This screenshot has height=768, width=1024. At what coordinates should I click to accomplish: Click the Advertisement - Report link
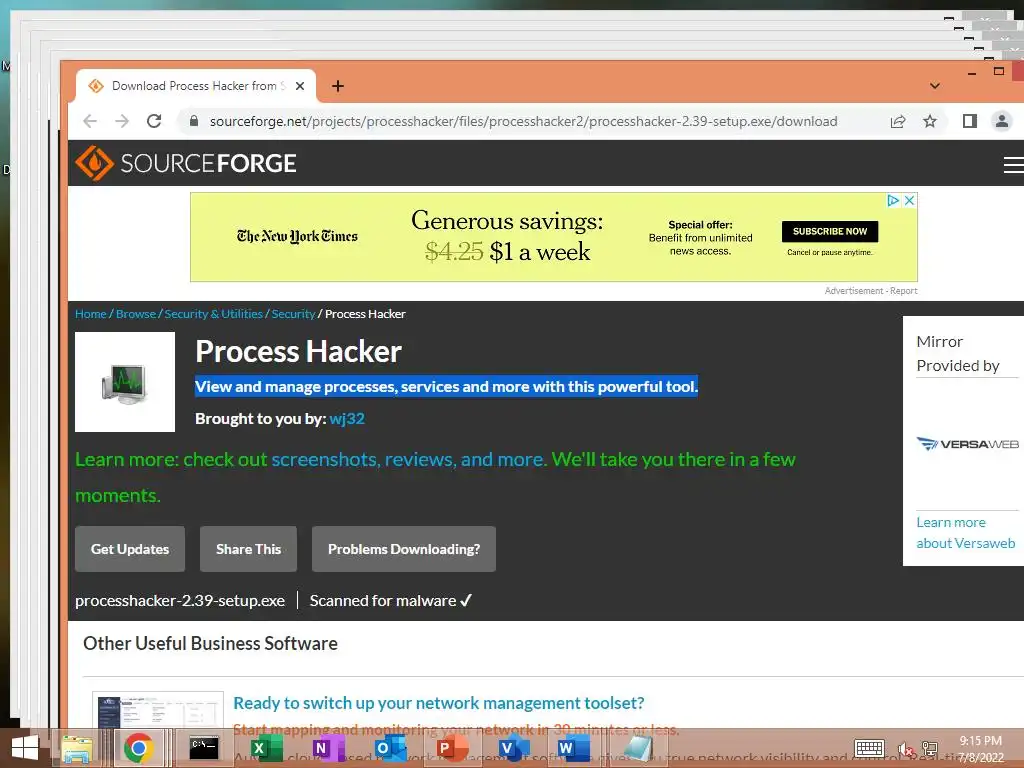coord(871,291)
